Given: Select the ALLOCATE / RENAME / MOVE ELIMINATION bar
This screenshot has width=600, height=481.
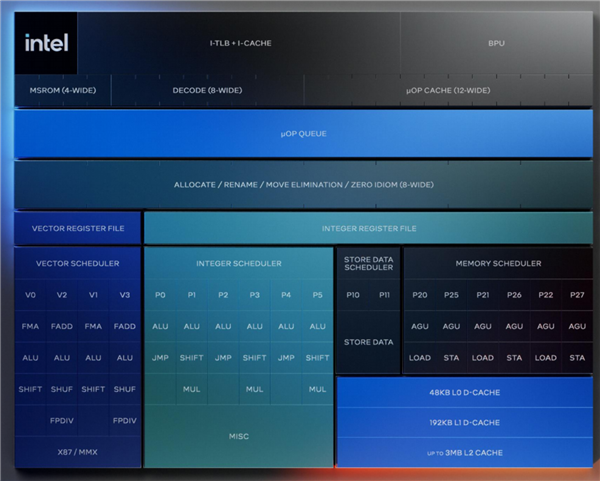Looking at the screenshot, I should point(303,185).
